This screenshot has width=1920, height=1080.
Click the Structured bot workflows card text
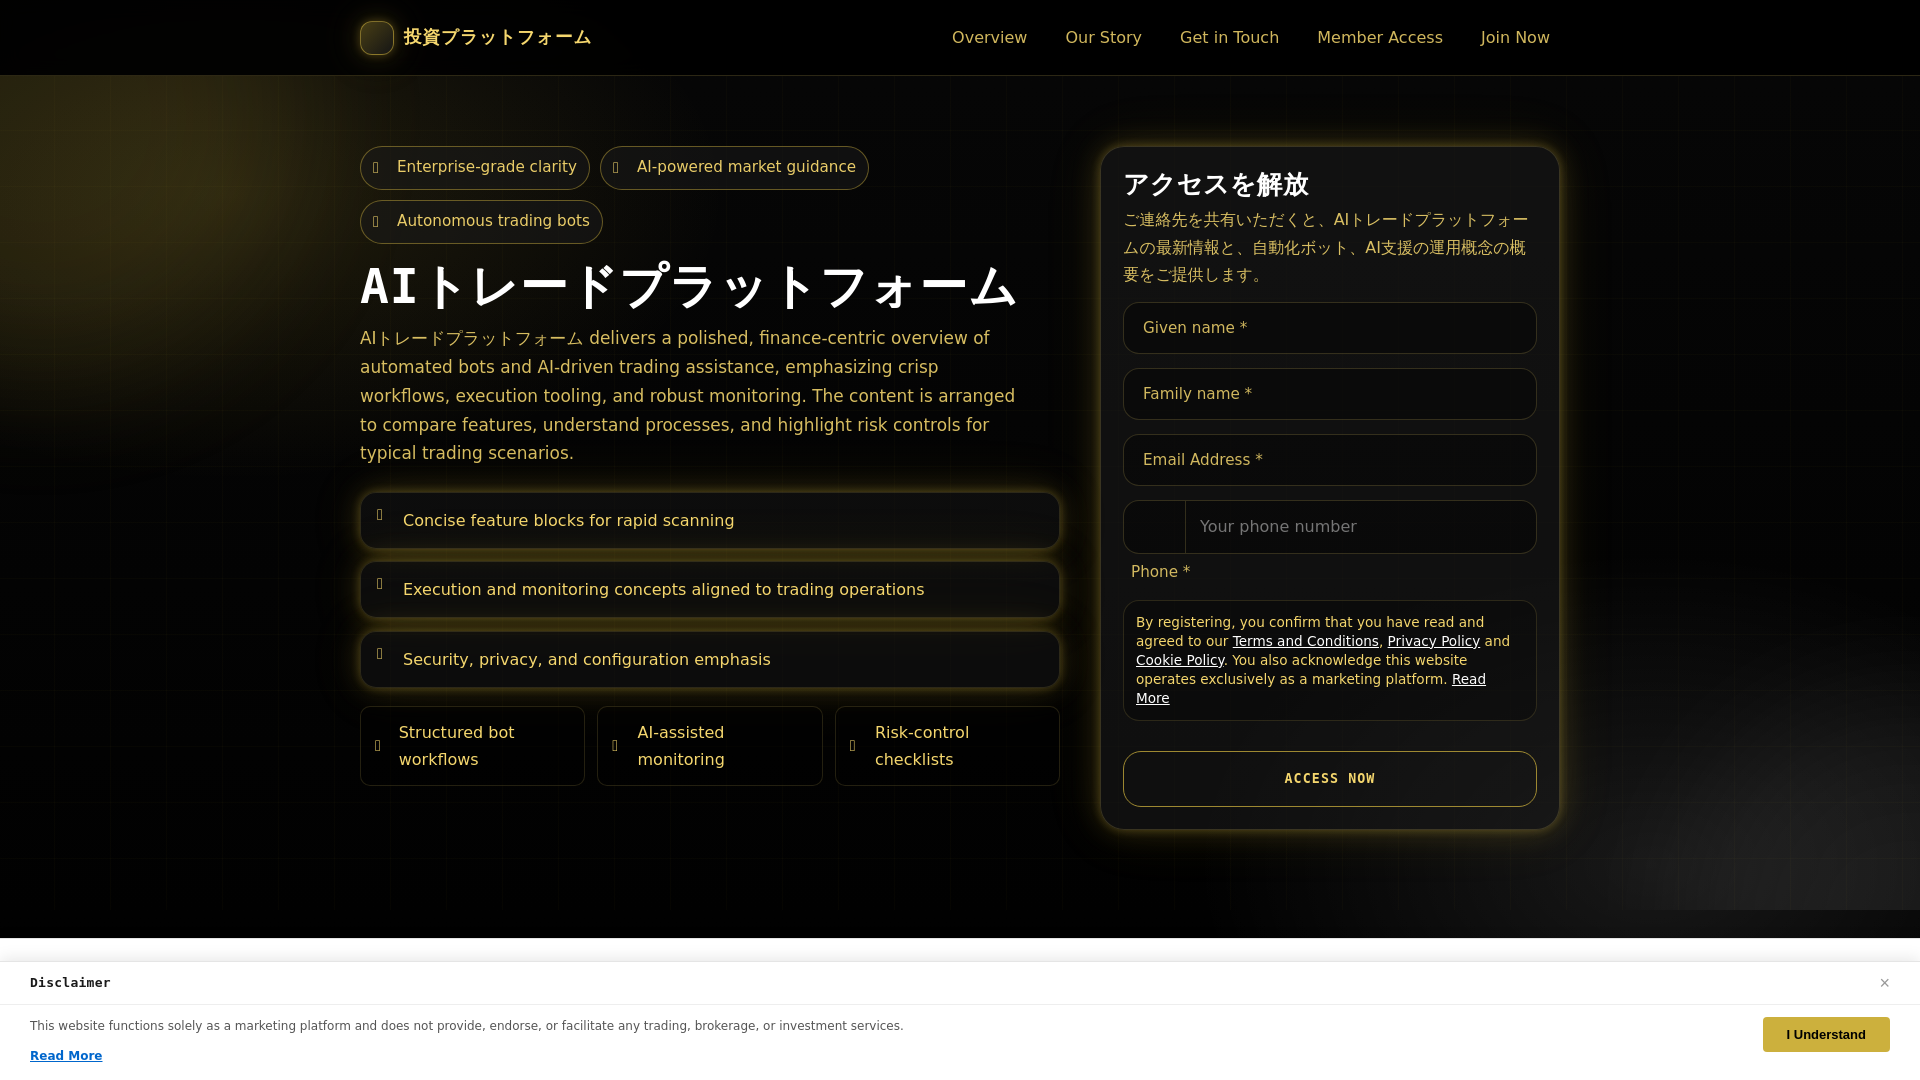pyautogui.click(x=457, y=746)
